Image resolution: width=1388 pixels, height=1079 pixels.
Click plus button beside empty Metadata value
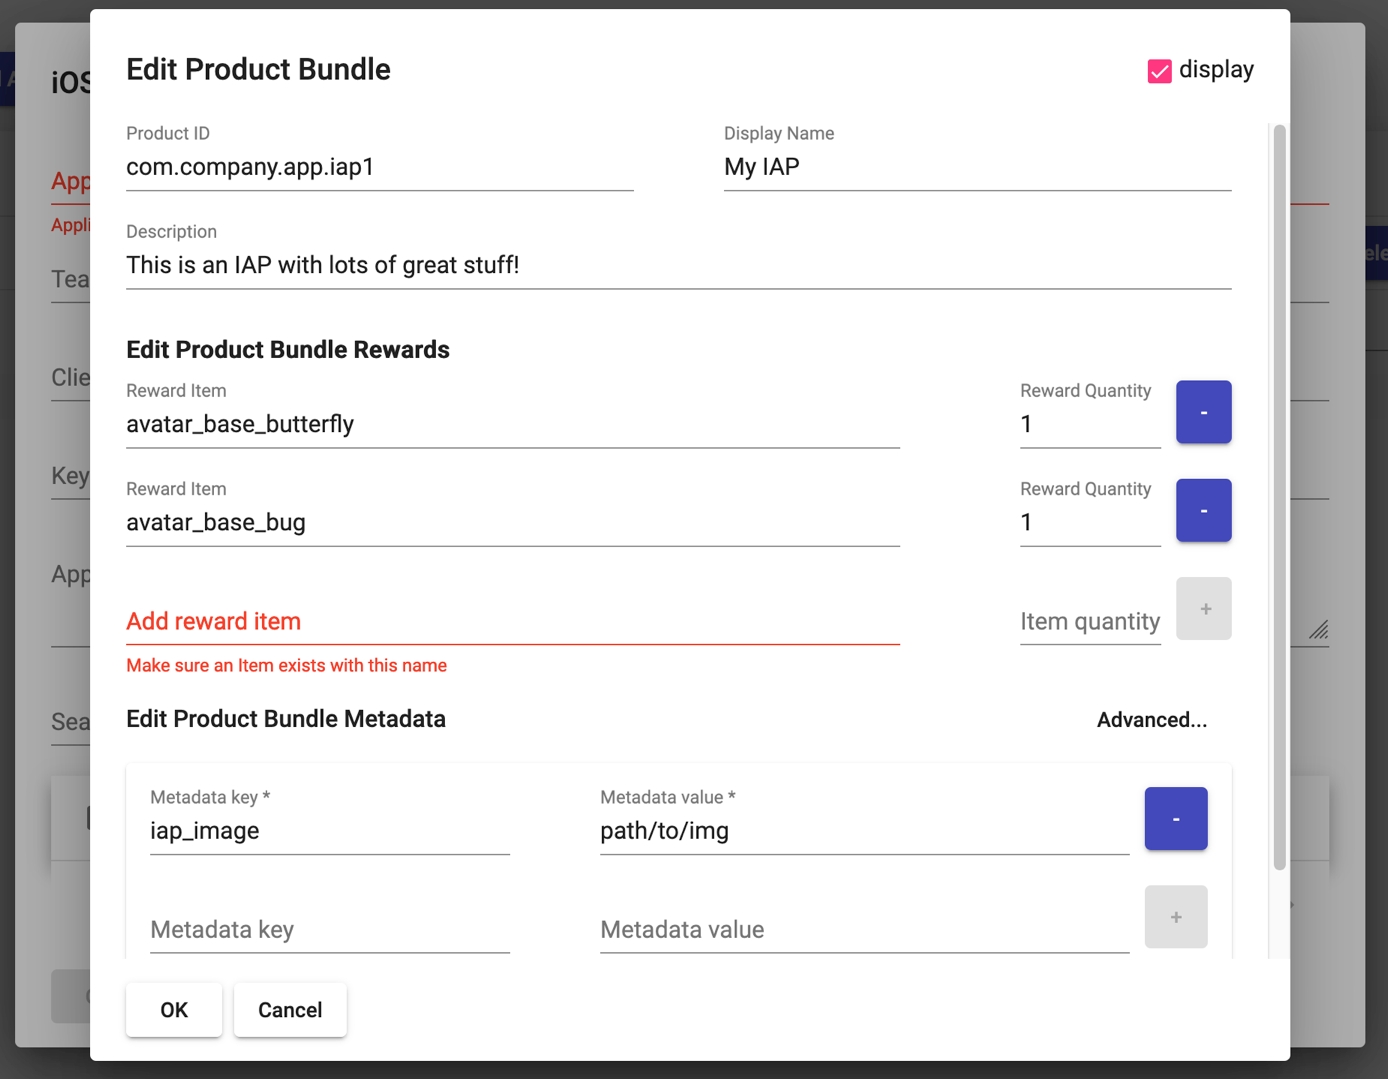pyautogui.click(x=1175, y=917)
